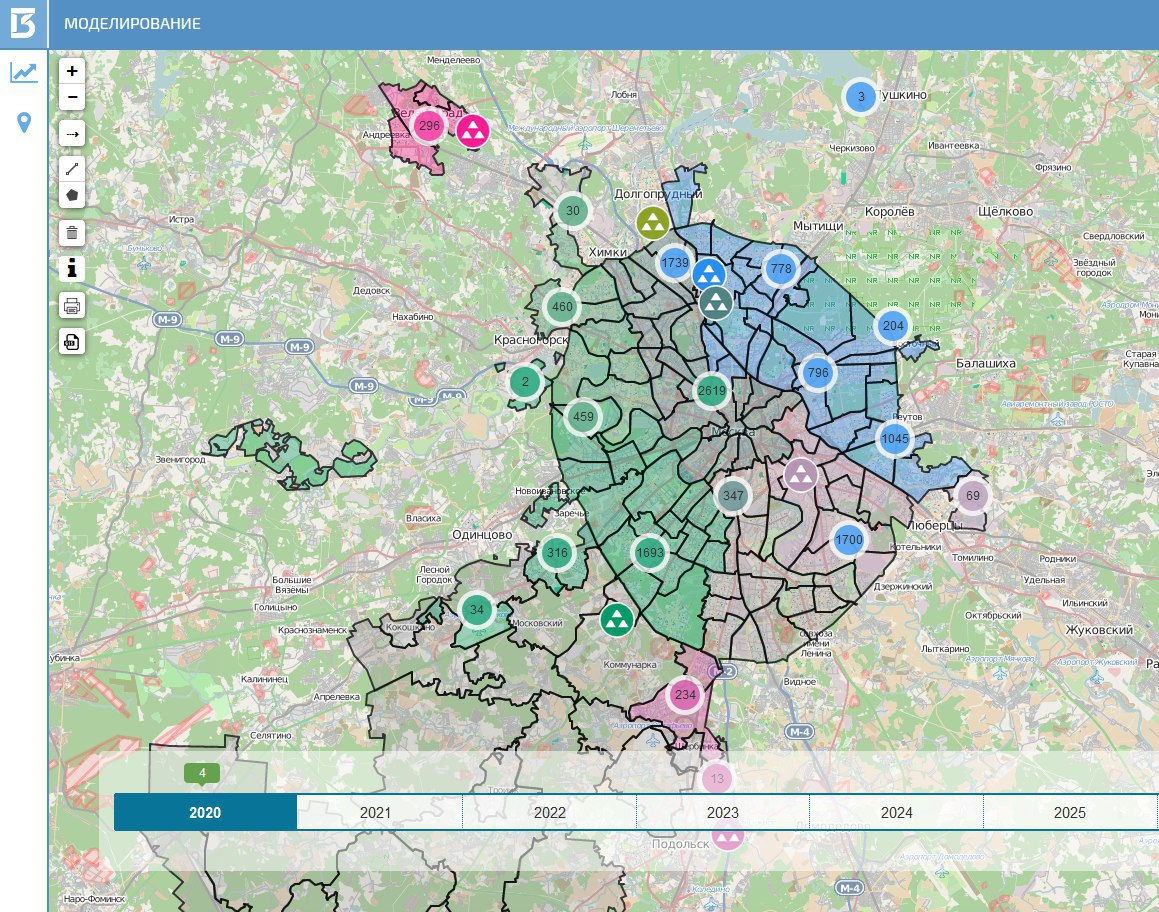Viewport: 1159px width, 912px height.
Task: Expand the green cluster marker 2619
Action: (712, 392)
